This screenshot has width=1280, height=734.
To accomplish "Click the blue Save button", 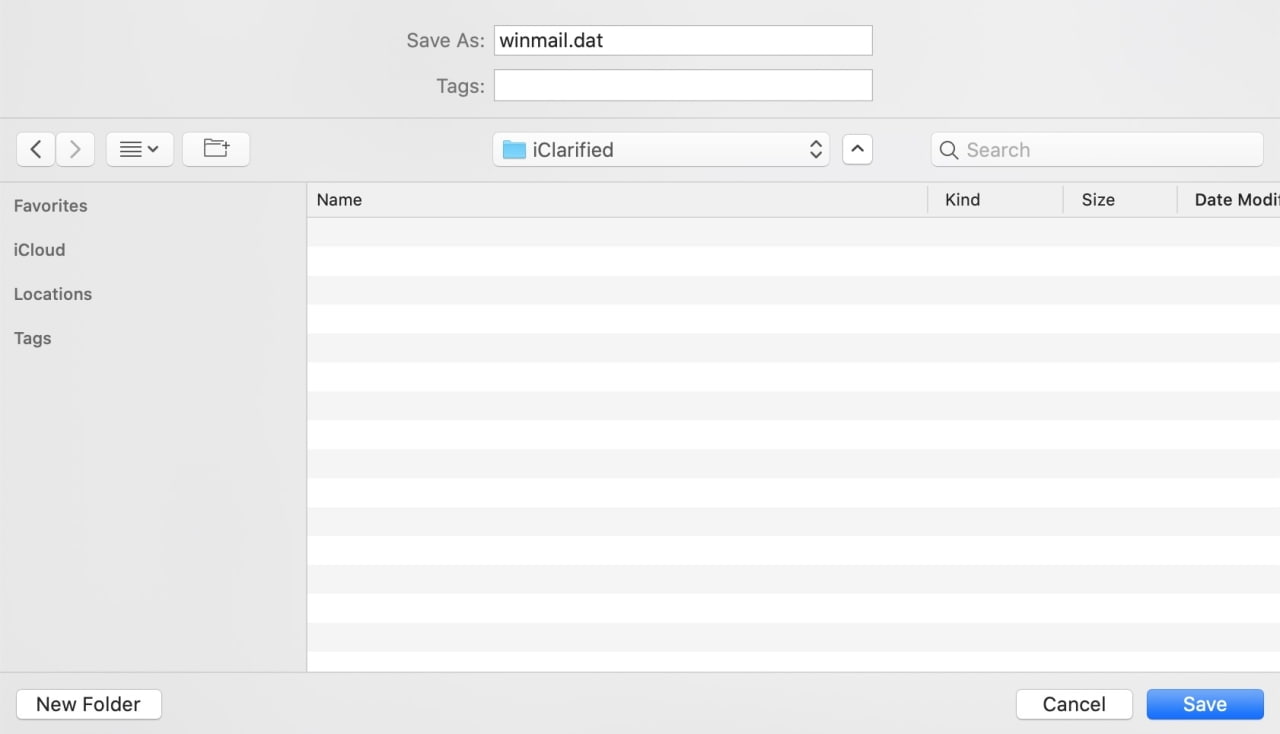I will [1204, 704].
